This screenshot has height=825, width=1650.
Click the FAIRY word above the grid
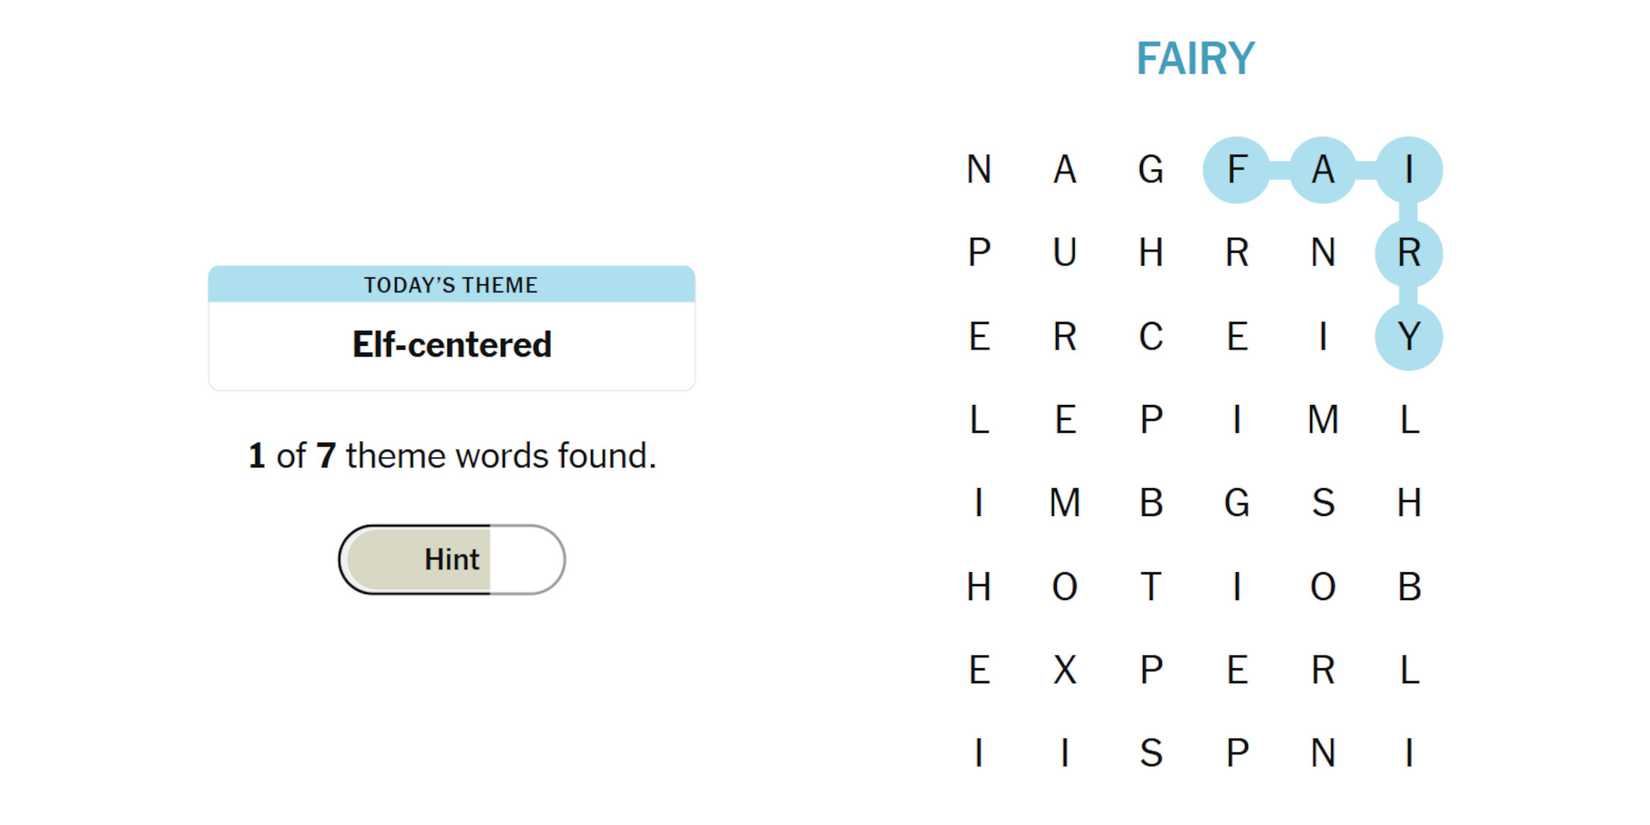point(1195,59)
